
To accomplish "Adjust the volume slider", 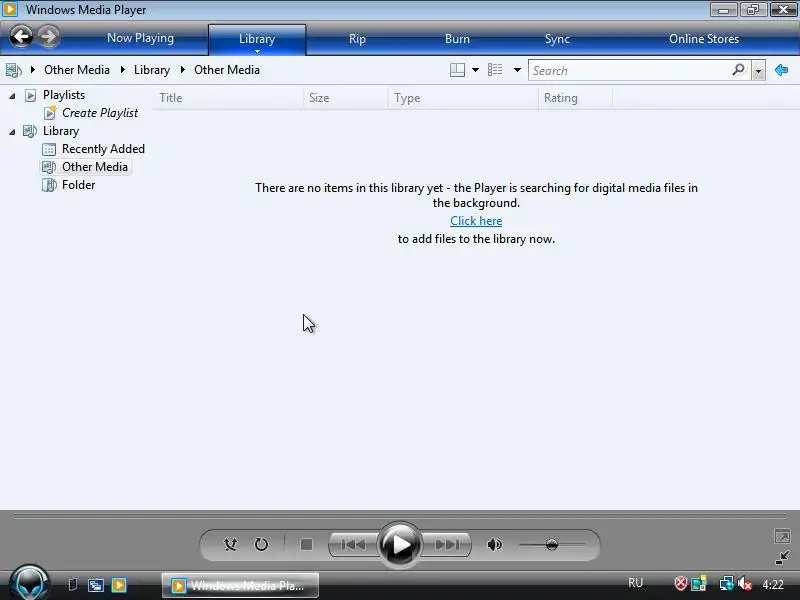I will (552, 545).
